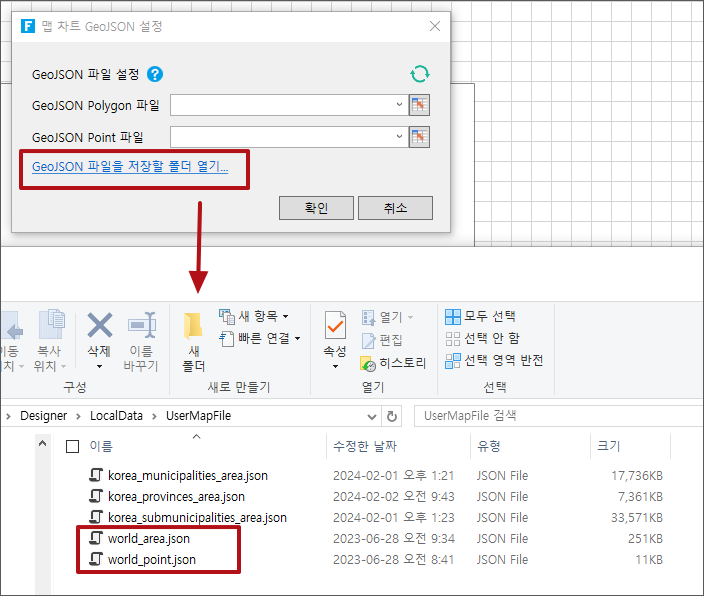Select the world_area.json file
704x596 pixels.
[x=148, y=539]
